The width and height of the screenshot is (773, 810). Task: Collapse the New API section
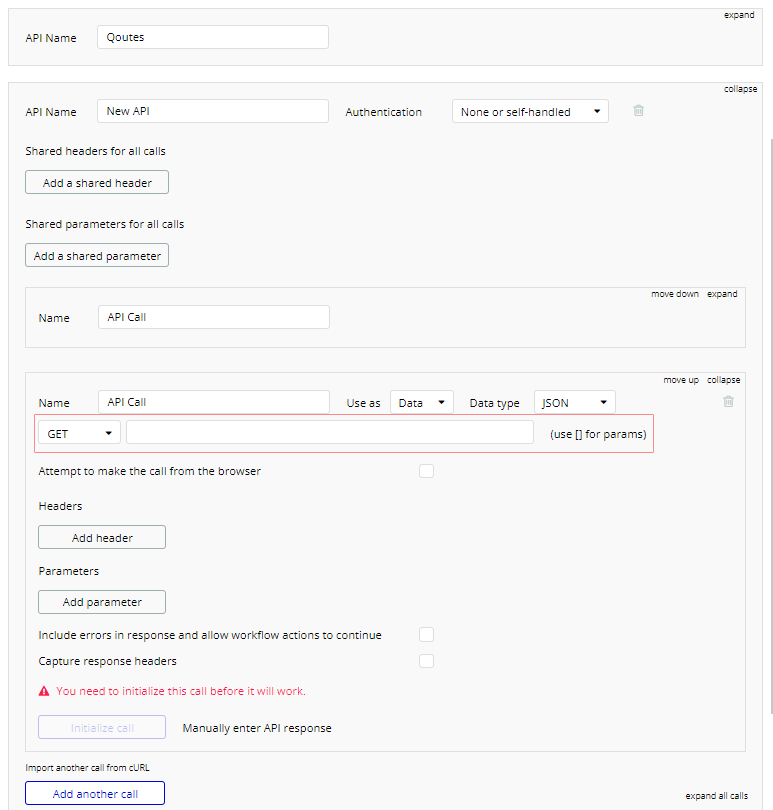pos(740,89)
